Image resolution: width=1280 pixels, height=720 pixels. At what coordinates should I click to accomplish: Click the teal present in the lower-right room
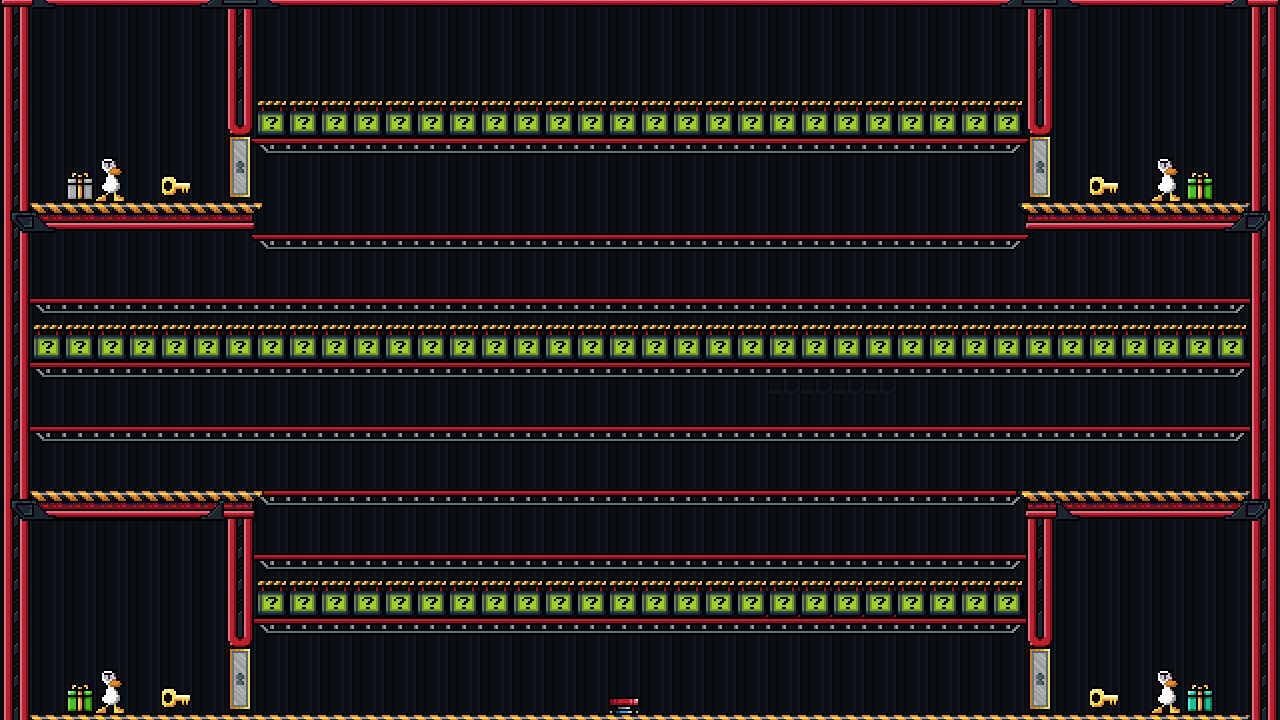coord(1200,699)
